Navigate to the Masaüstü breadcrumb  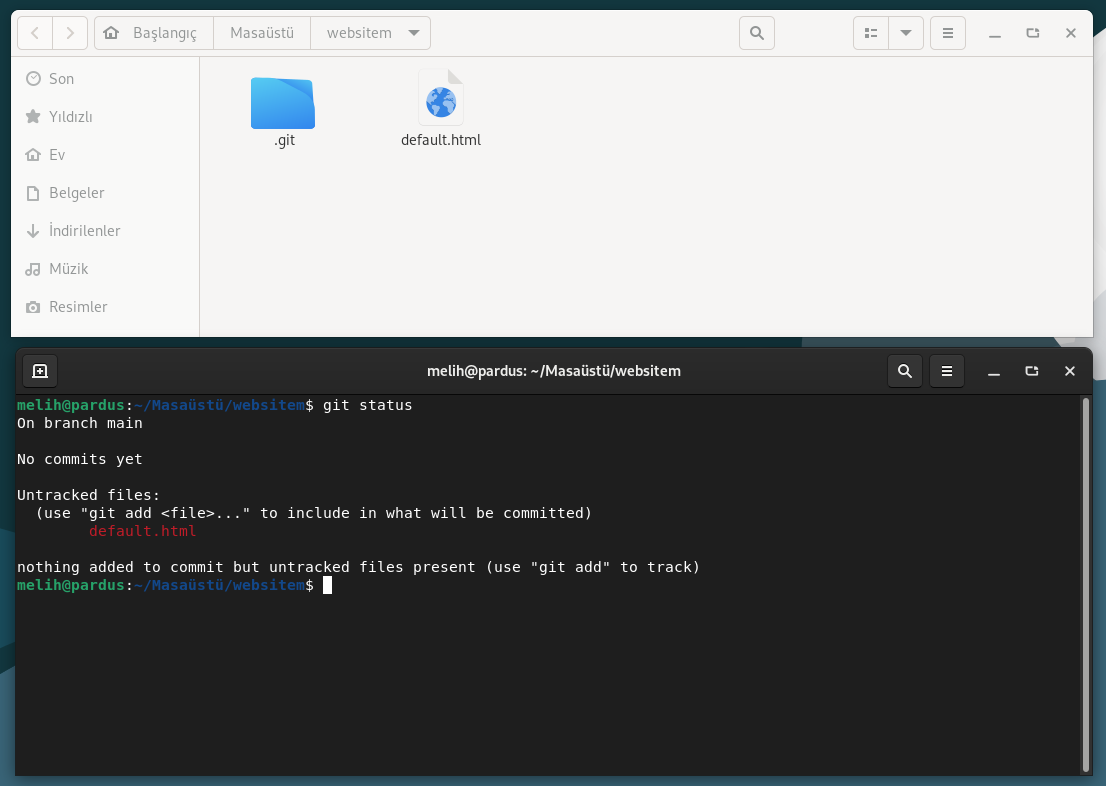pos(262,33)
